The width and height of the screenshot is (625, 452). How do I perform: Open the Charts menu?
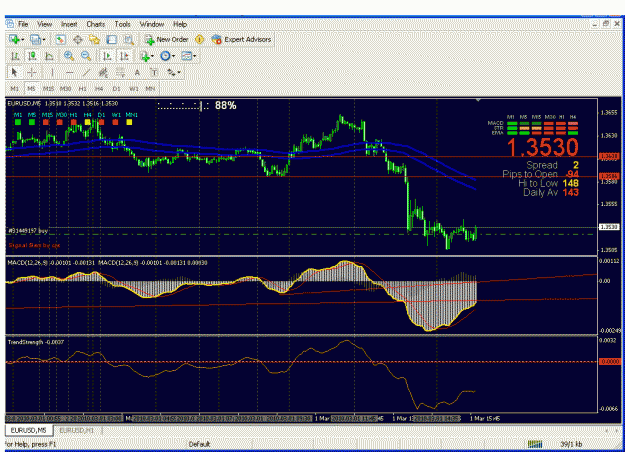tap(96, 24)
